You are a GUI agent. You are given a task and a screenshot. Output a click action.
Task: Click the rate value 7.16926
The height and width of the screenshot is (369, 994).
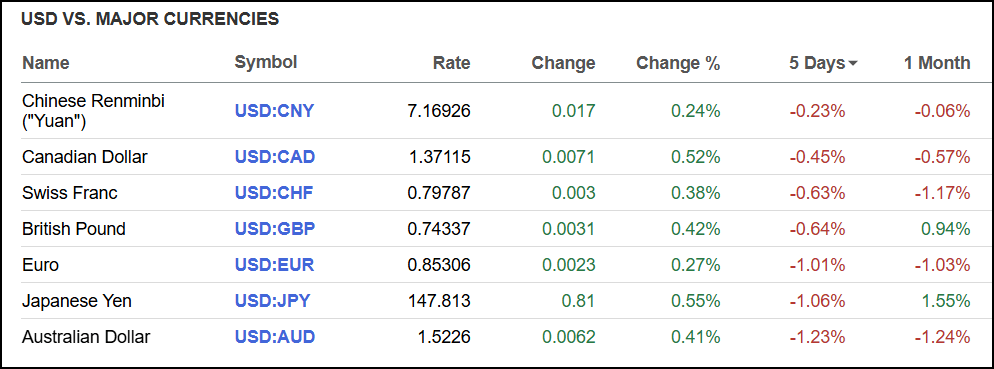tap(439, 111)
